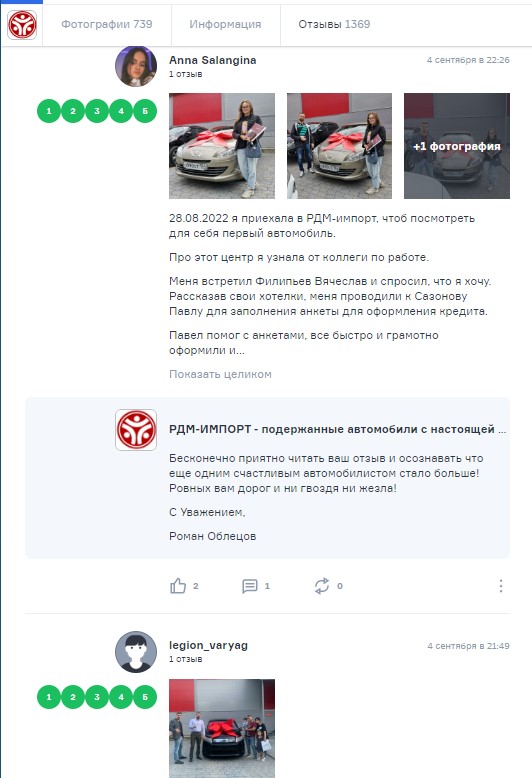This screenshot has width=532, height=778.
Task: Open Anna Salangina's profile avatar
Action: coord(136,66)
